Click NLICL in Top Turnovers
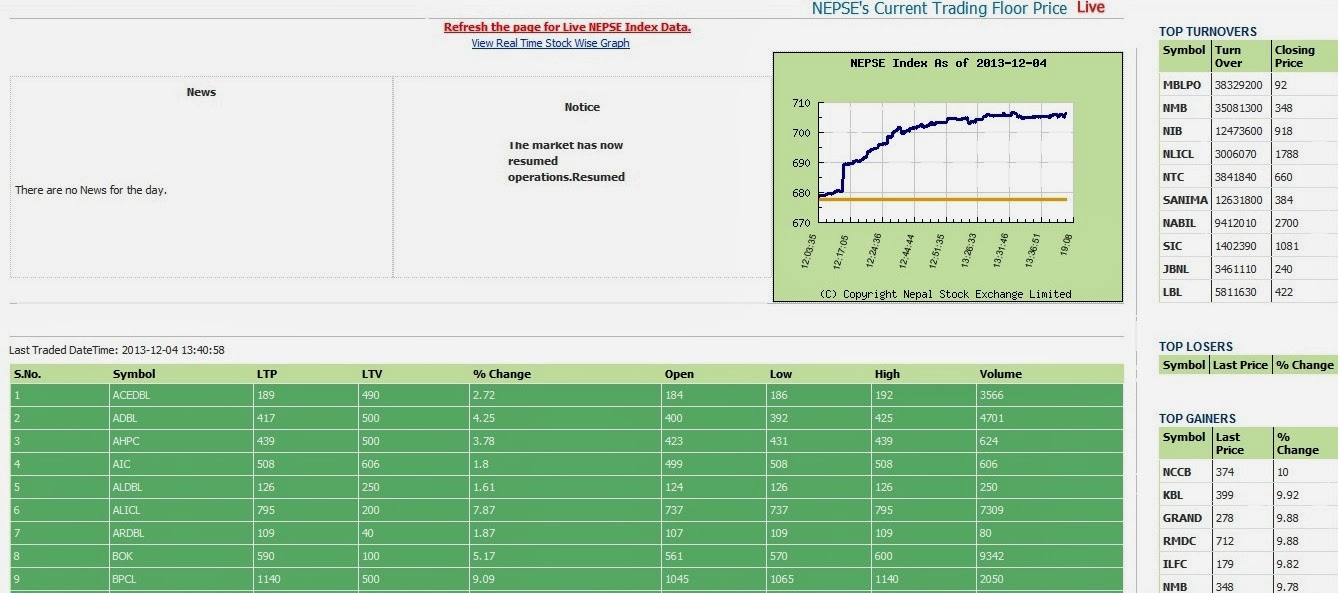Image resolution: width=1338 pixels, height=593 pixels. pos(1179,154)
